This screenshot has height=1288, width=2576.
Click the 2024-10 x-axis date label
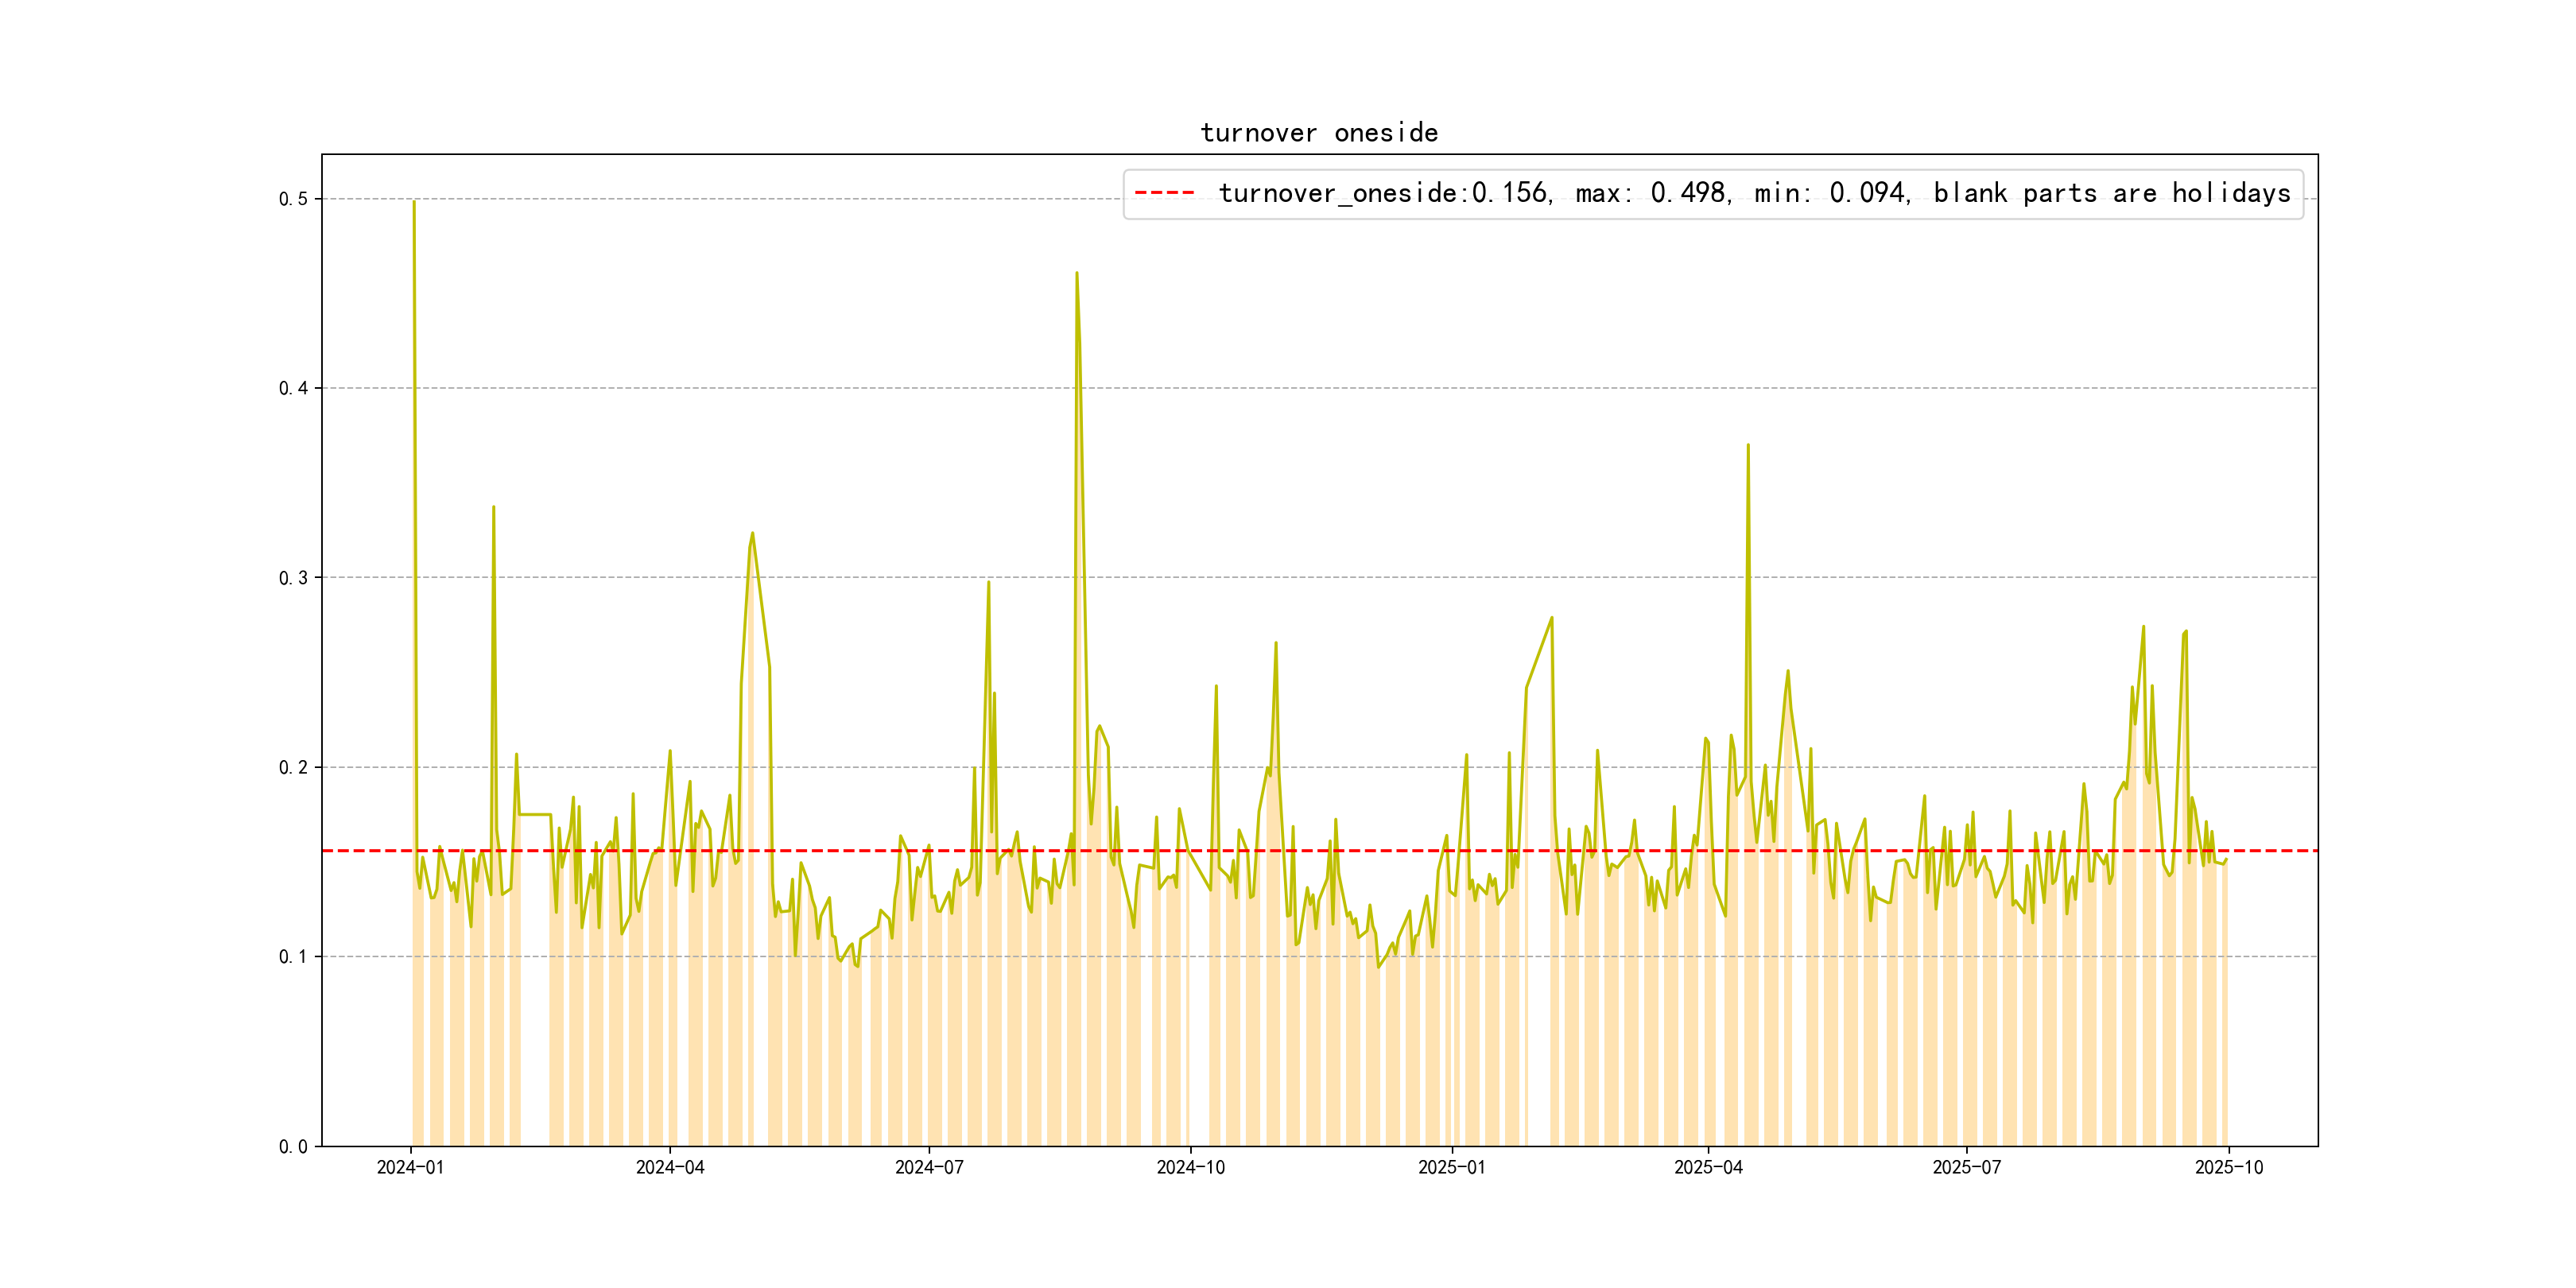click(1190, 1167)
